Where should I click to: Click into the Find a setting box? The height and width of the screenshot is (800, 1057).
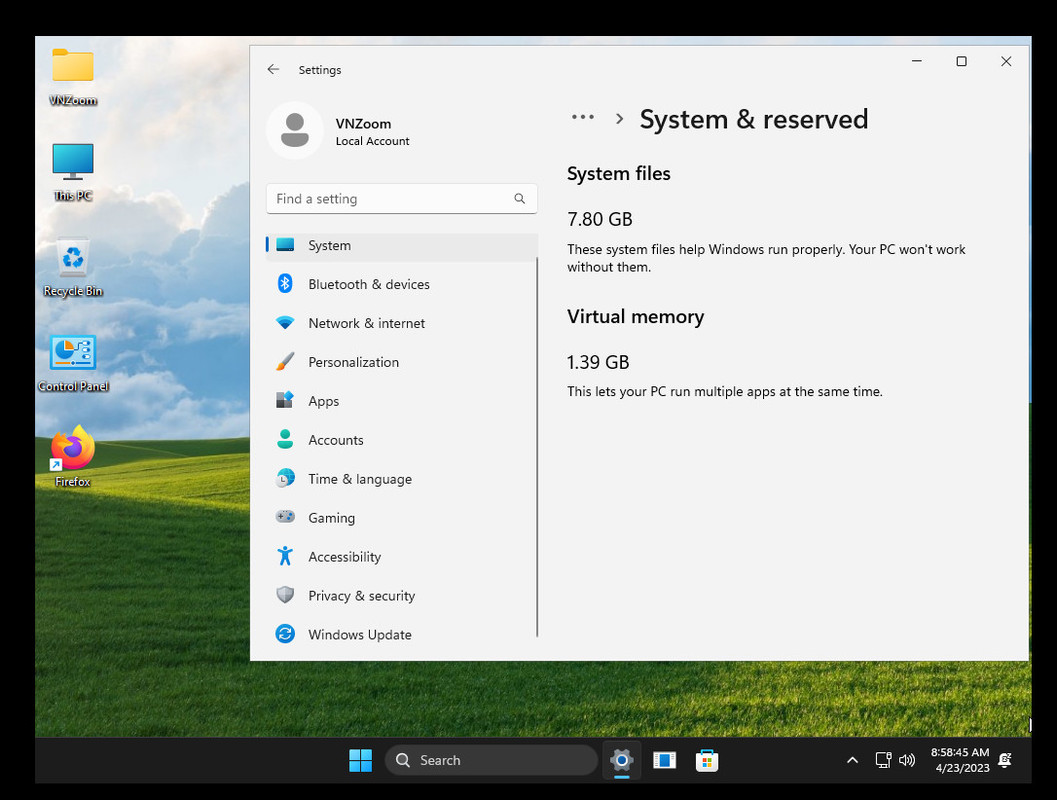(x=402, y=199)
